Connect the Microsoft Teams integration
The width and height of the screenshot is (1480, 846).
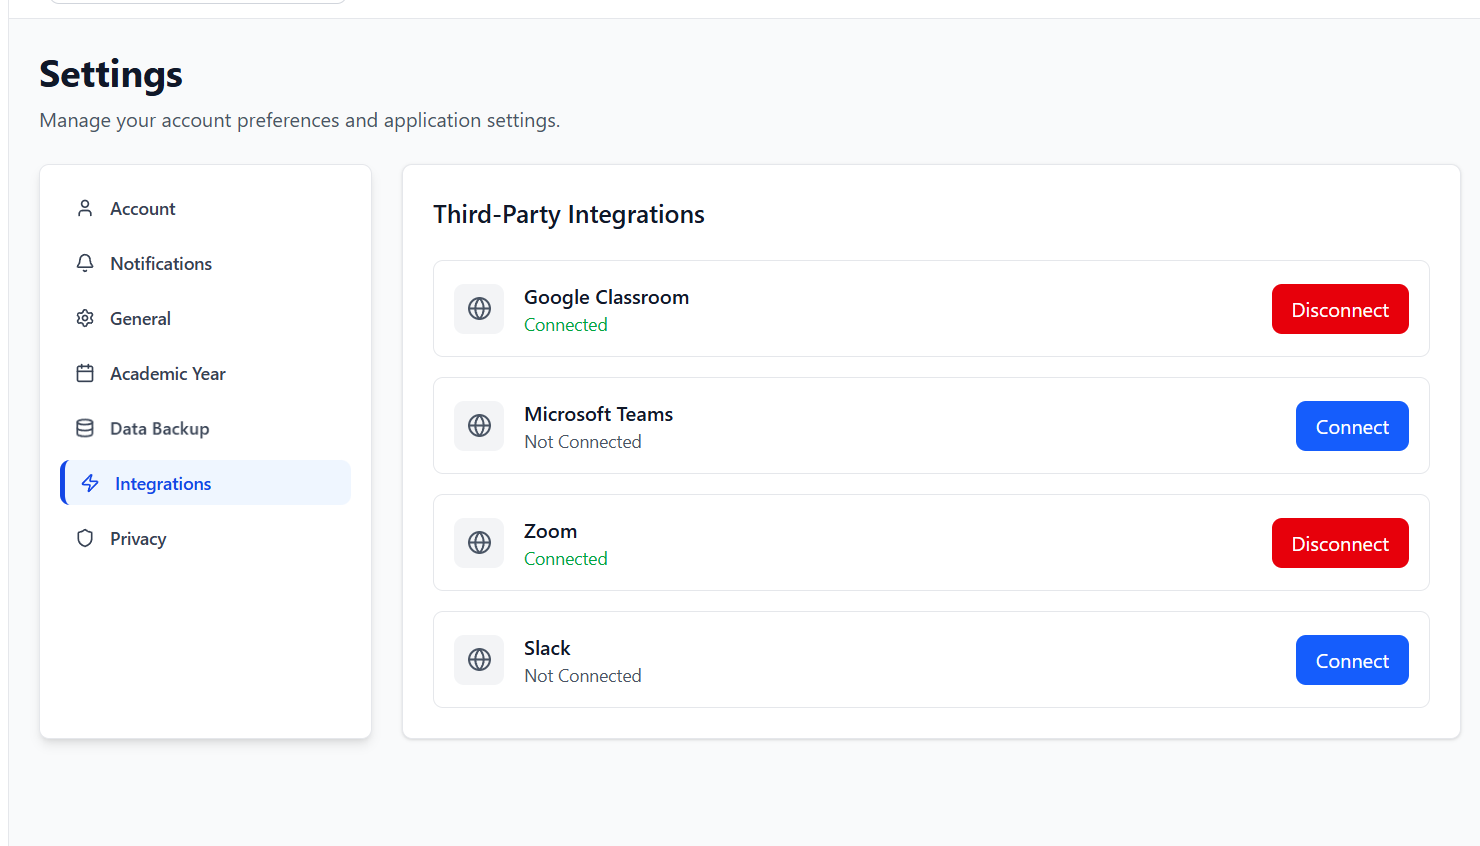pyautogui.click(x=1351, y=426)
